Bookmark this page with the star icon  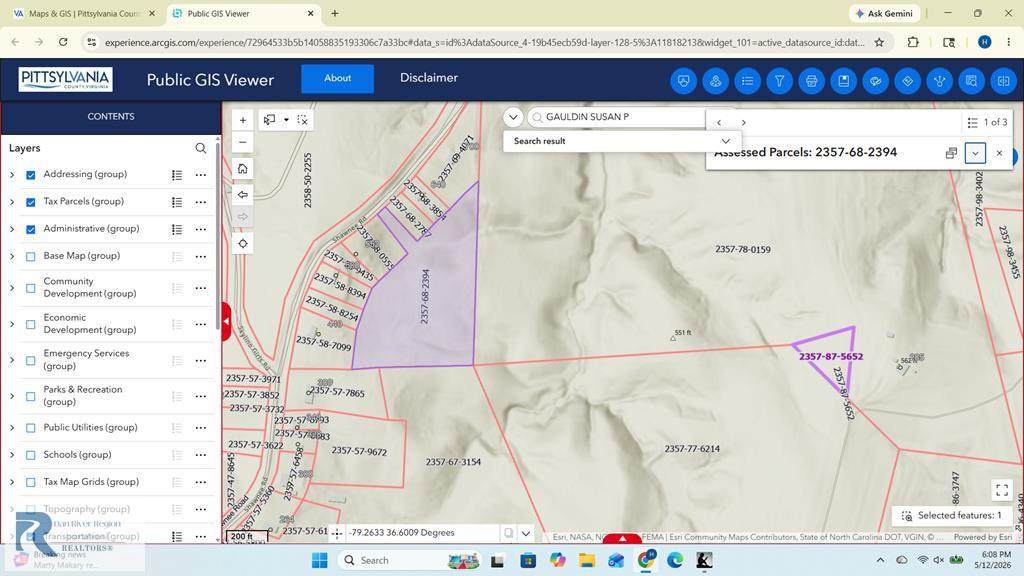[x=879, y=42]
